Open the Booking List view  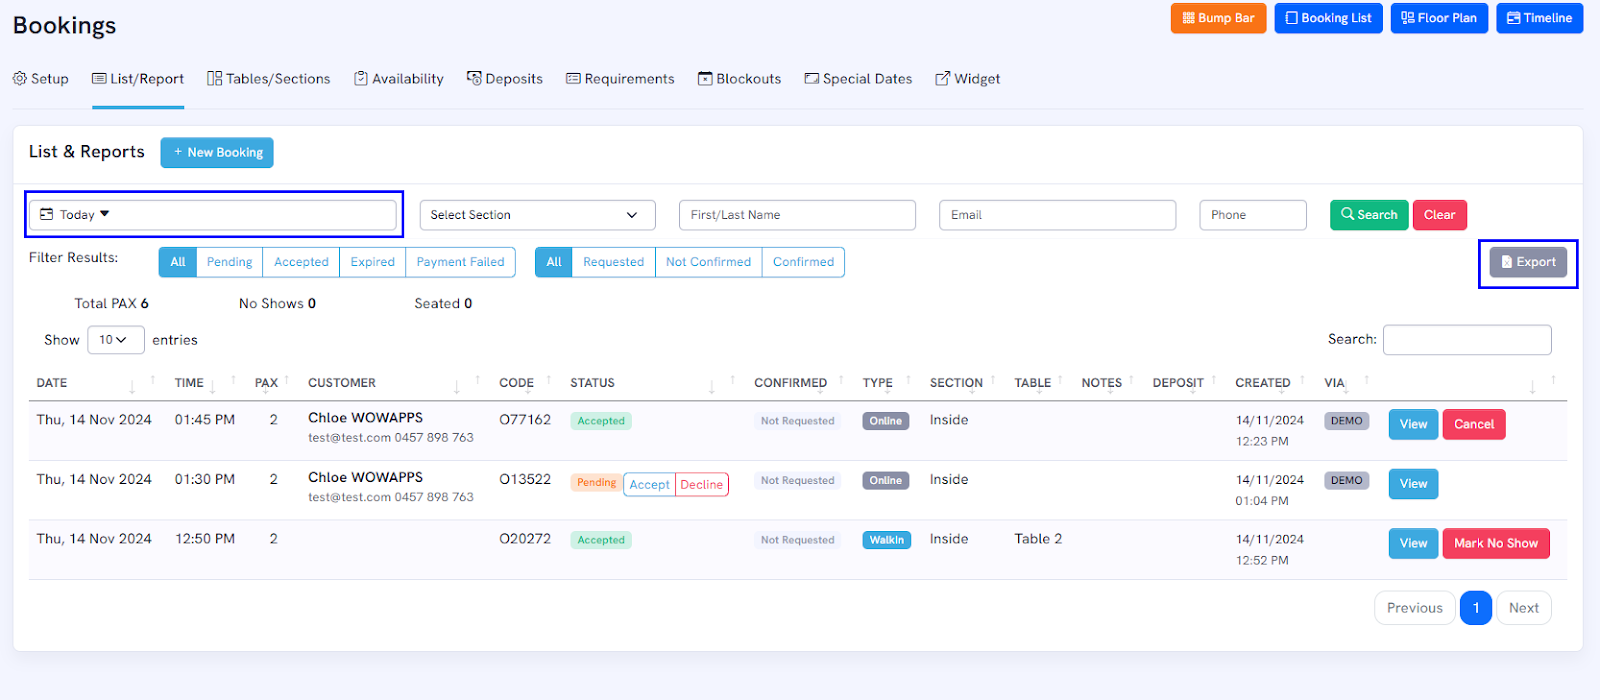[1328, 18]
